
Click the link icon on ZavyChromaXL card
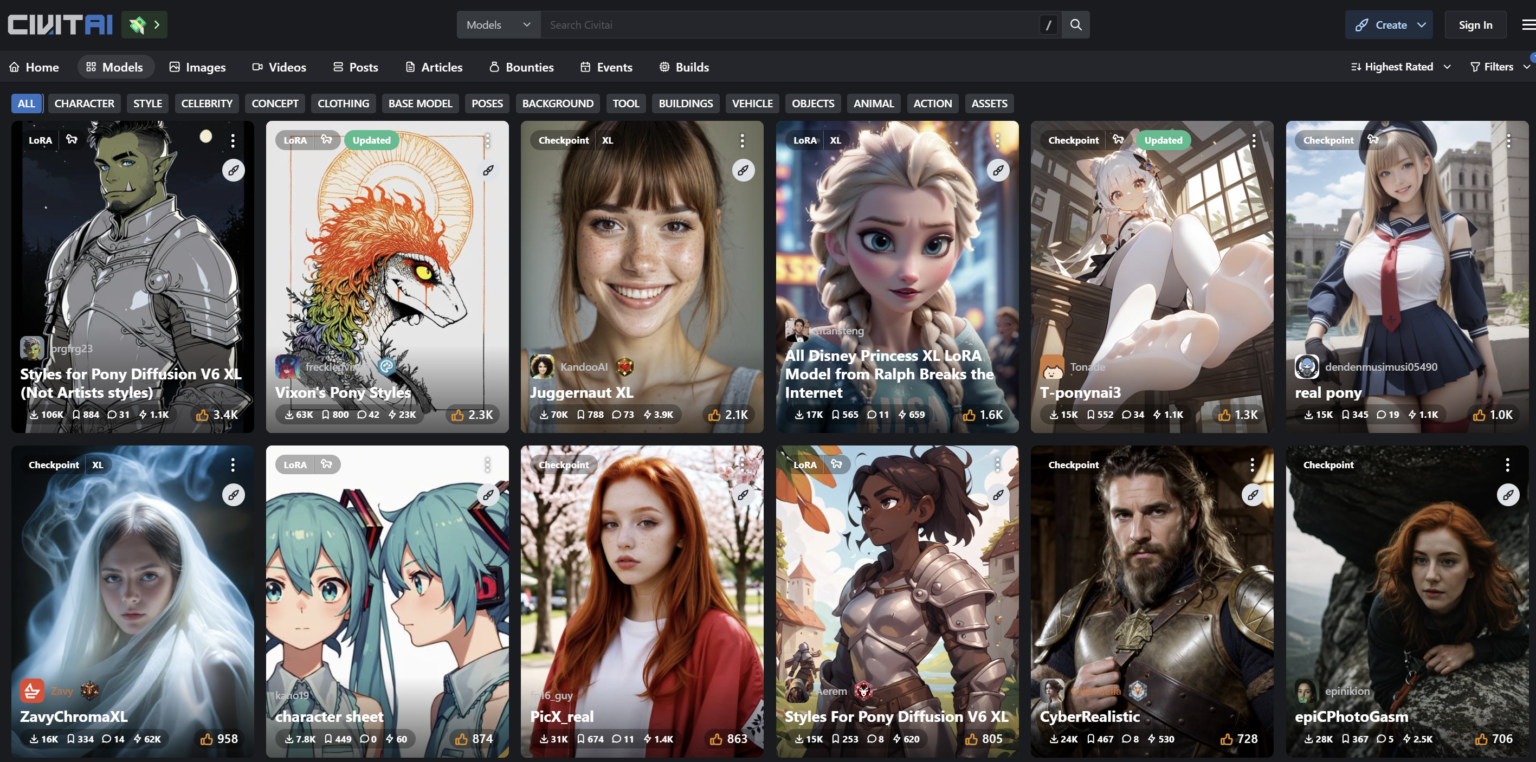click(x=233, y=495)
